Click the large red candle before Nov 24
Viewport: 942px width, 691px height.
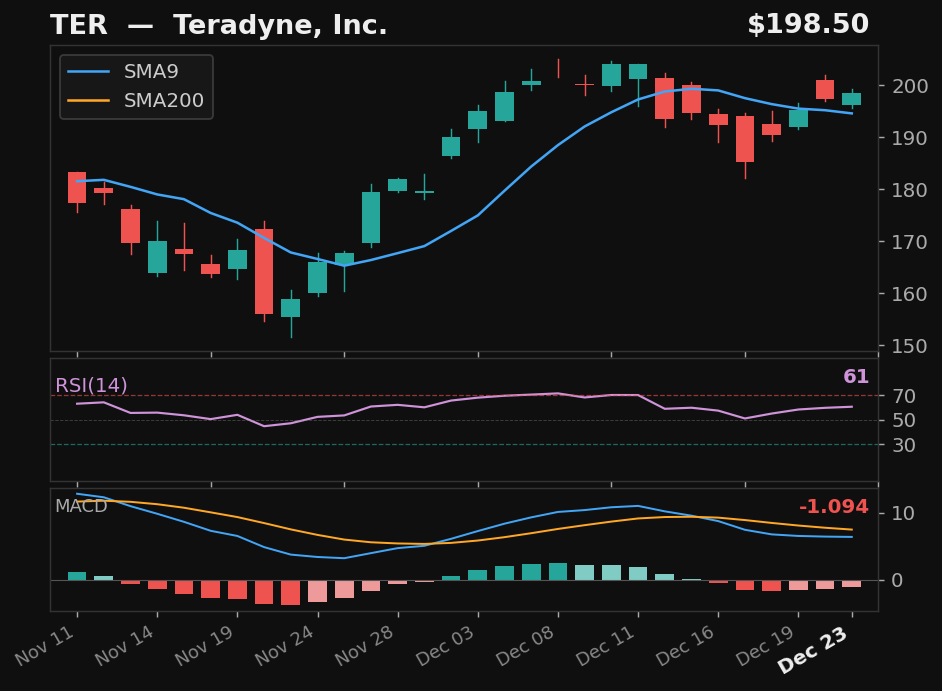pos(264,272)
